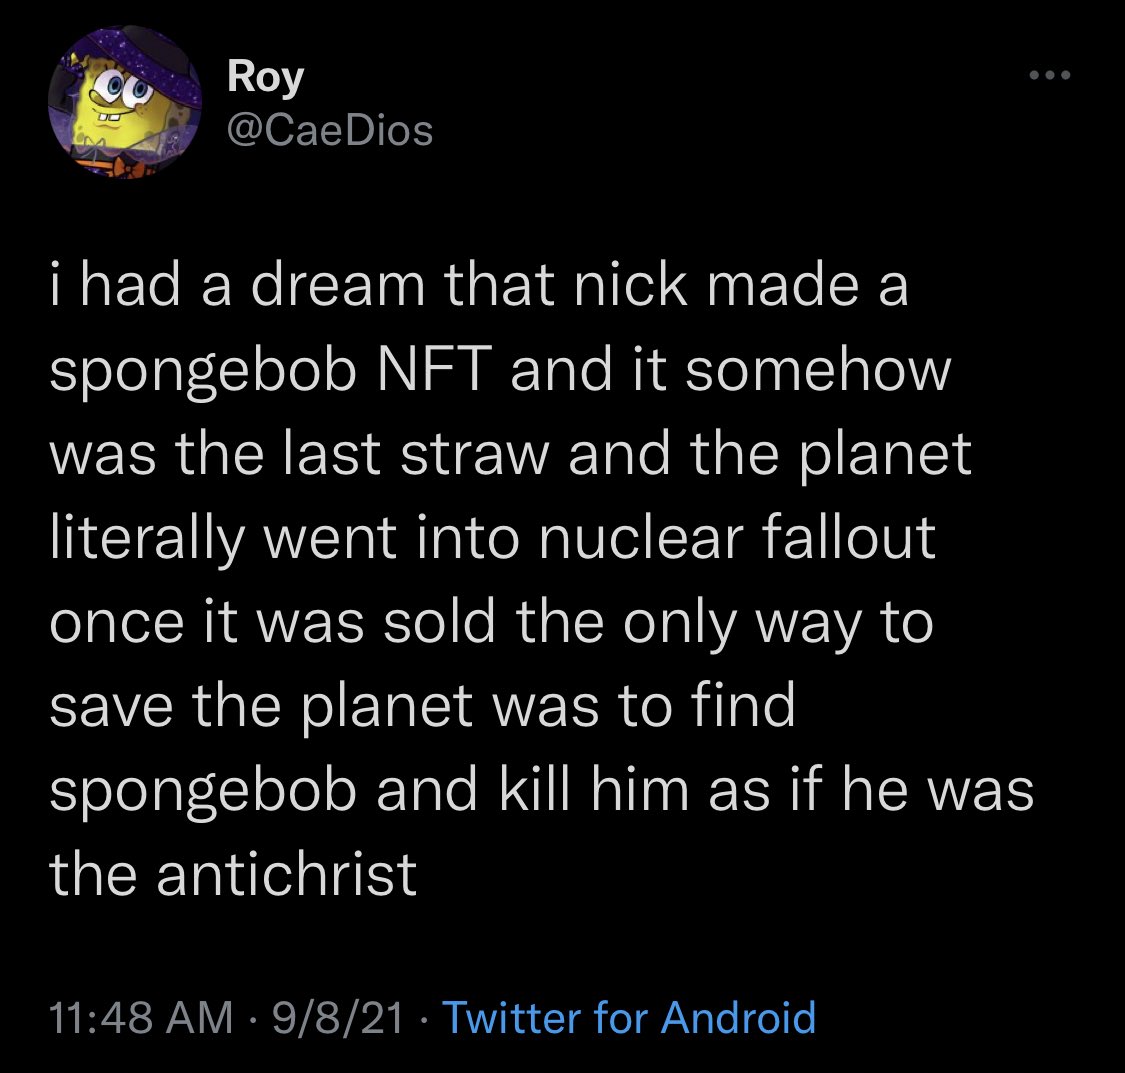Viewport: 1125px width, 1073px height.
Task: Select the word antichrist in the tweet
Action: [286, 874]
